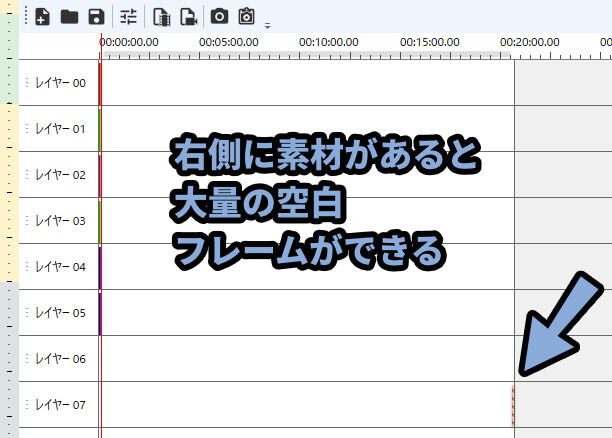
Task: Click the camera icon with the timer top
Action: click(246, 16)
